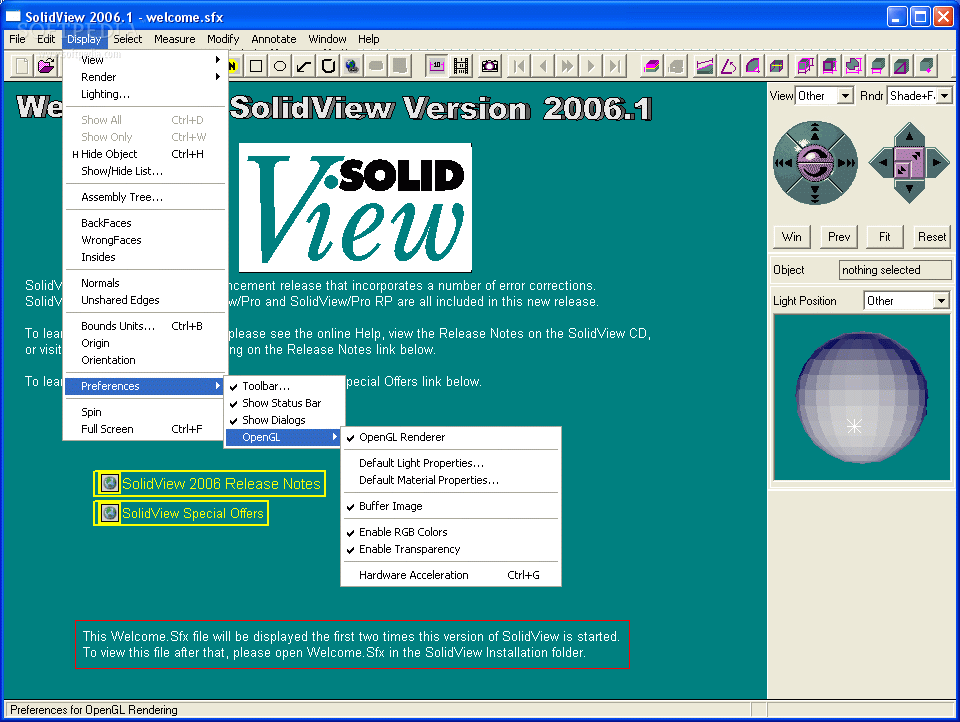Expand the OpenGL submenu
The width and height of the screenshot is (960, 722).
[x=283, y=437]
